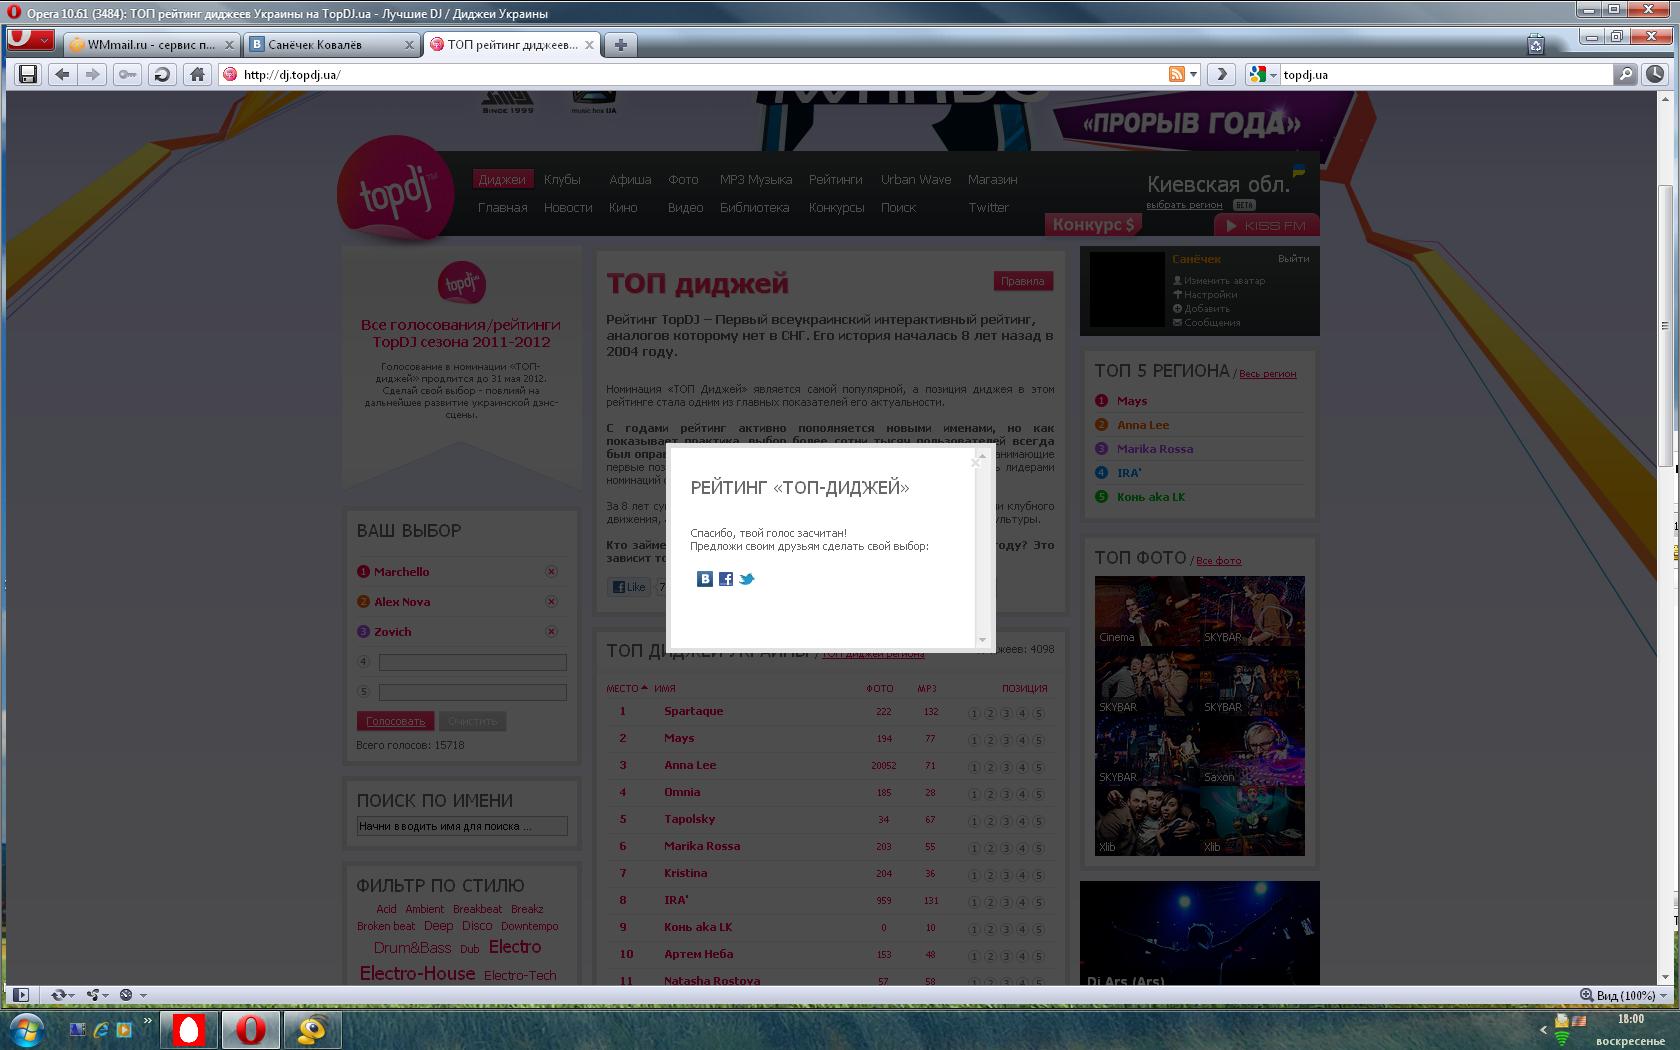The width and height of the screenshot is (1680, 1050).
Task: Go back with the browser back arrow
Action: pos(62,74)
